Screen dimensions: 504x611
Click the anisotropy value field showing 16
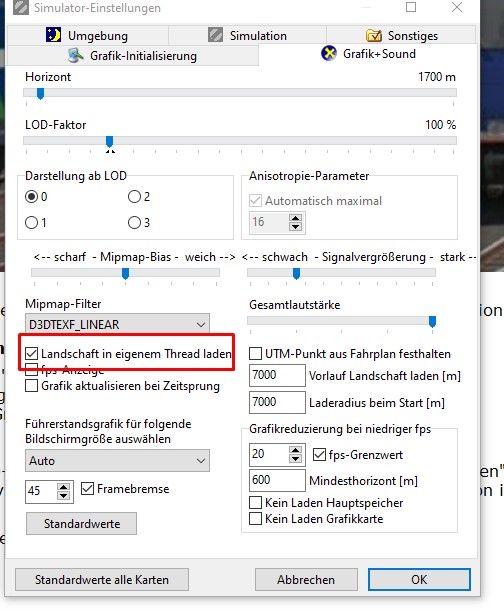269,223
